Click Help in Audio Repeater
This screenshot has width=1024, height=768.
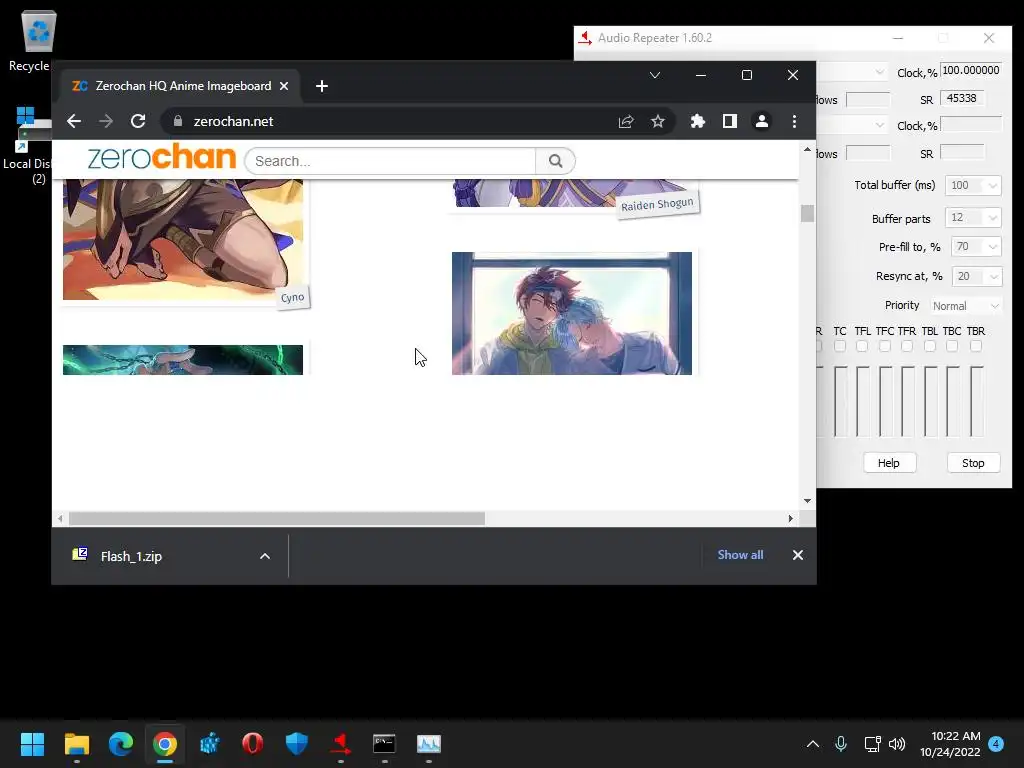tap(889, 463)
